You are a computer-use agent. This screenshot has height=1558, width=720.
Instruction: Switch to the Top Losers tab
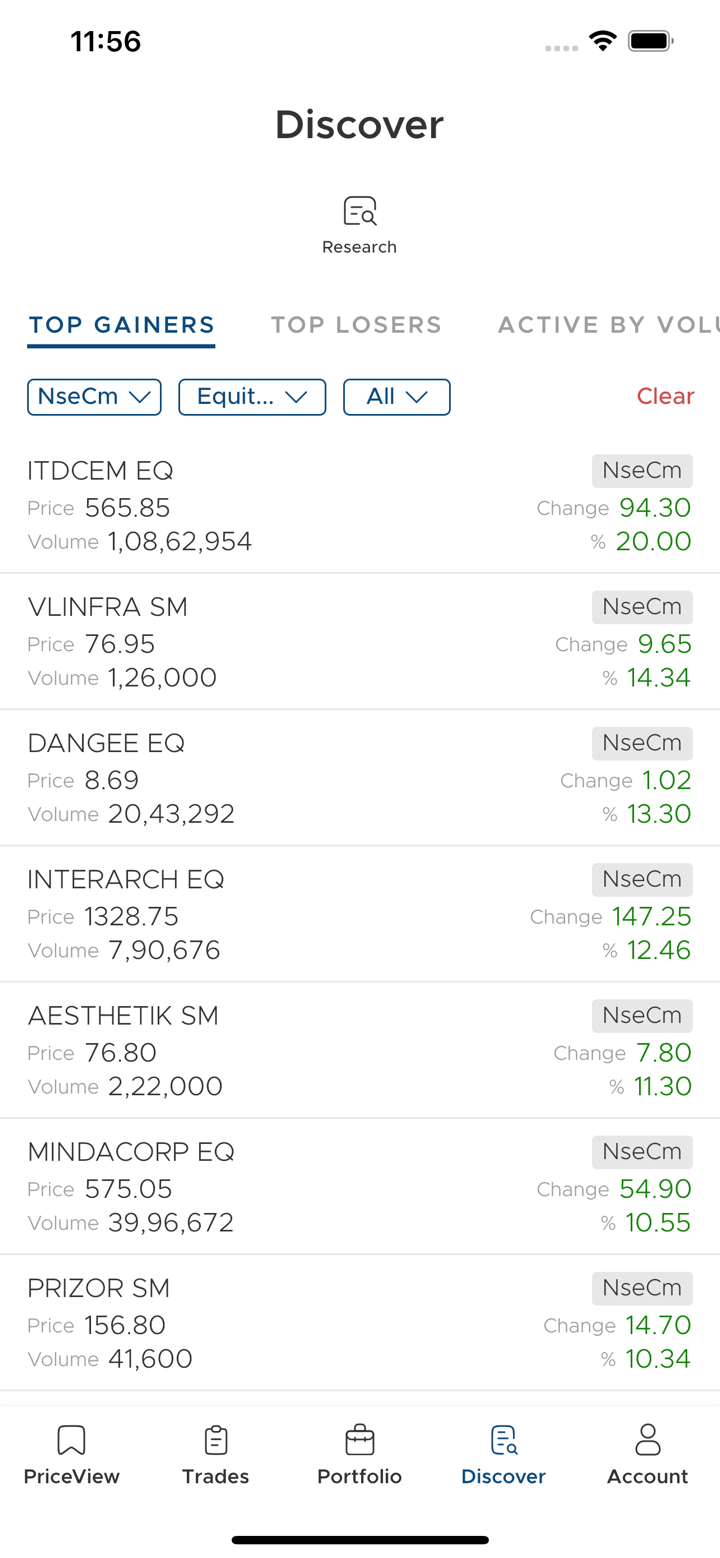[x=356, y=325]
